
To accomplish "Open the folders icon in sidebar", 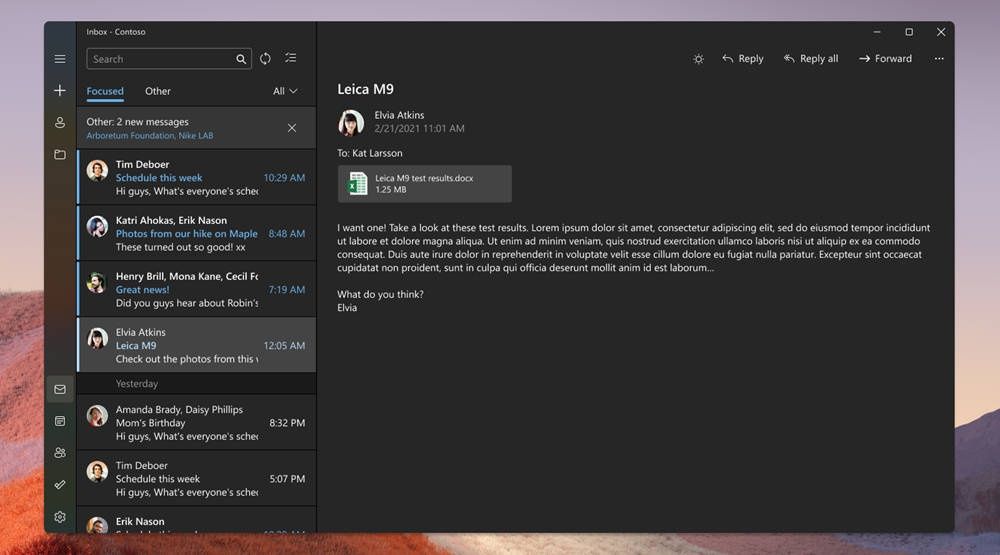I will click(60, 154).
